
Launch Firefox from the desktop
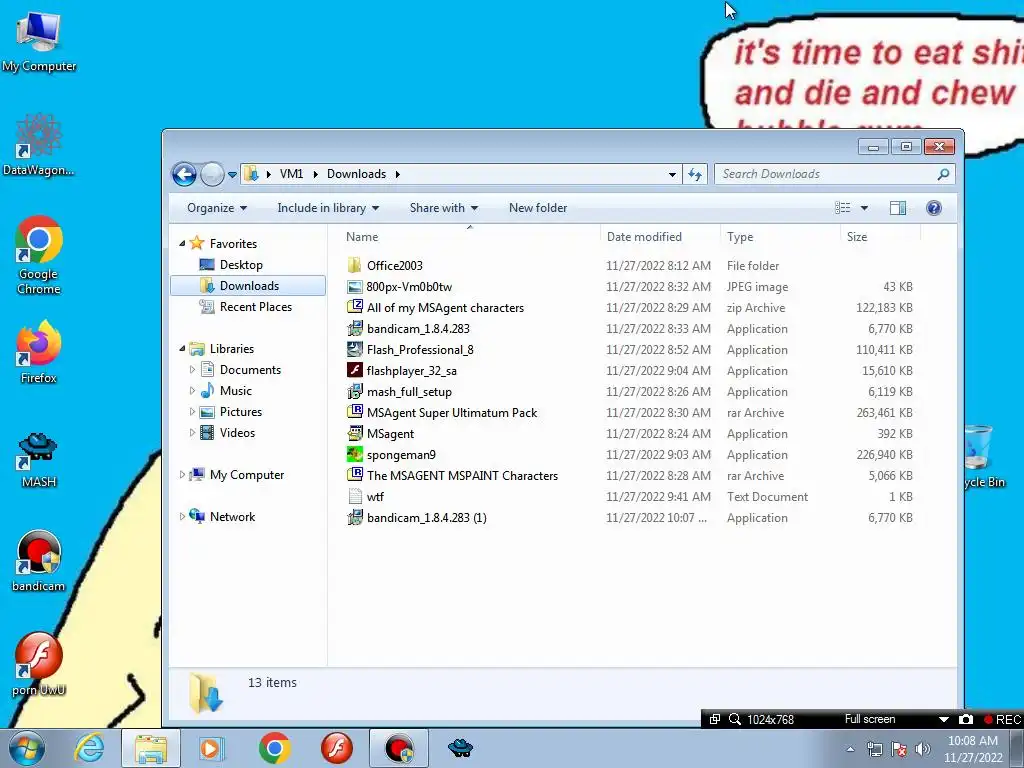[39, 351]
